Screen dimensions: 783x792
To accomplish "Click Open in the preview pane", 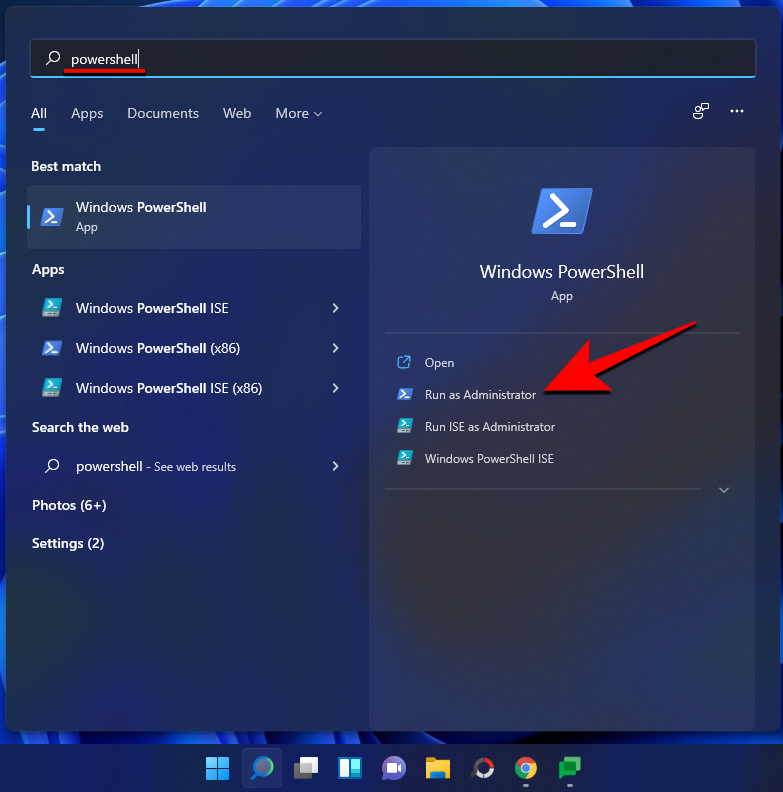I will 439,363.
